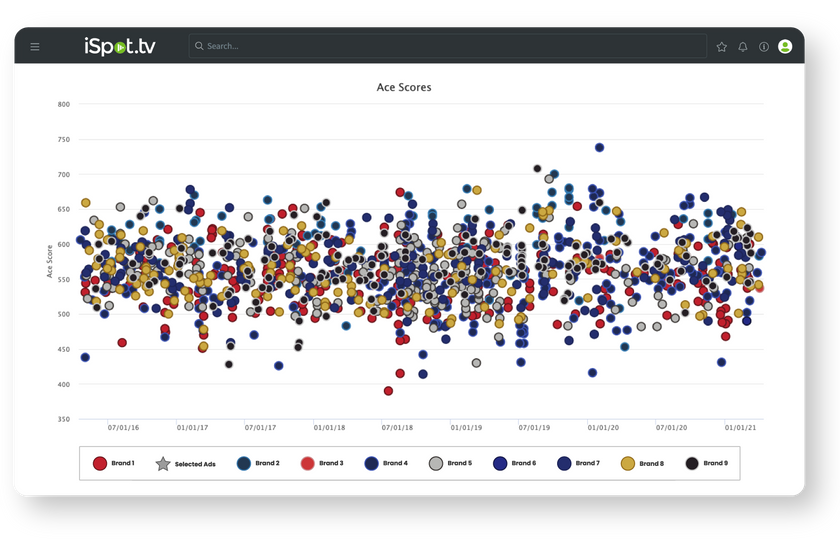Click Brand 6 legend label
Viewport: 840px width, 554px height.
[x=524, y=463]
